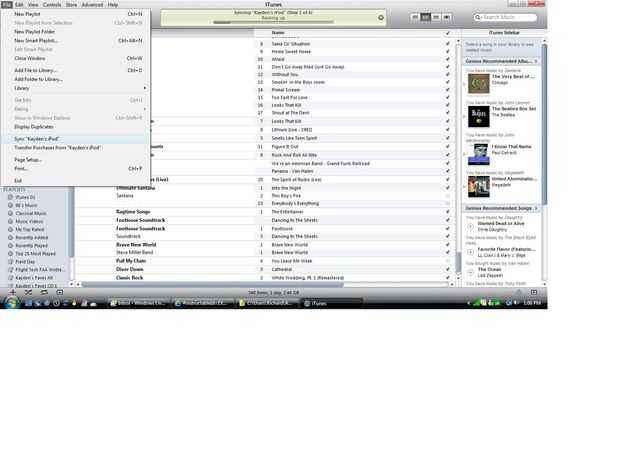The width and height of the screenshot is (620, 465).
Task: Open the Classical Music smart playlist
Action: click(x=30, y=213)
